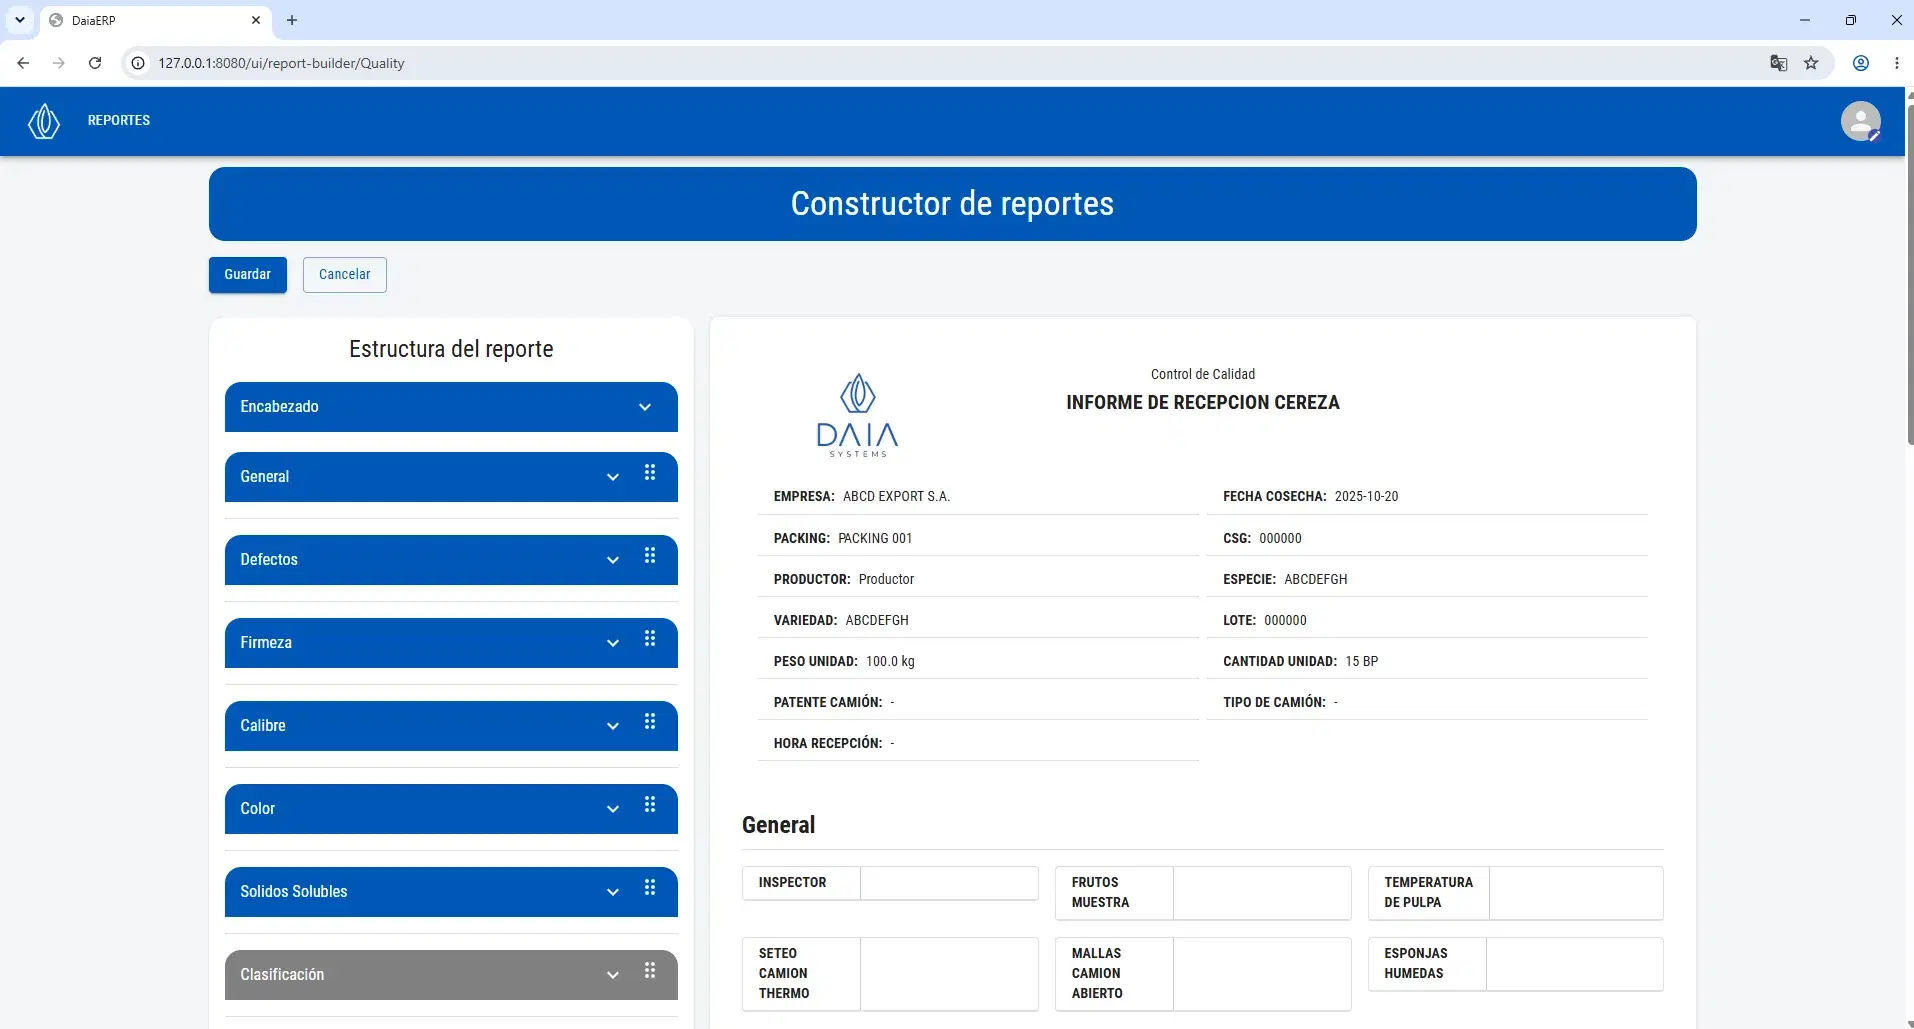Click the '15 BP' quantity value

1361,662
